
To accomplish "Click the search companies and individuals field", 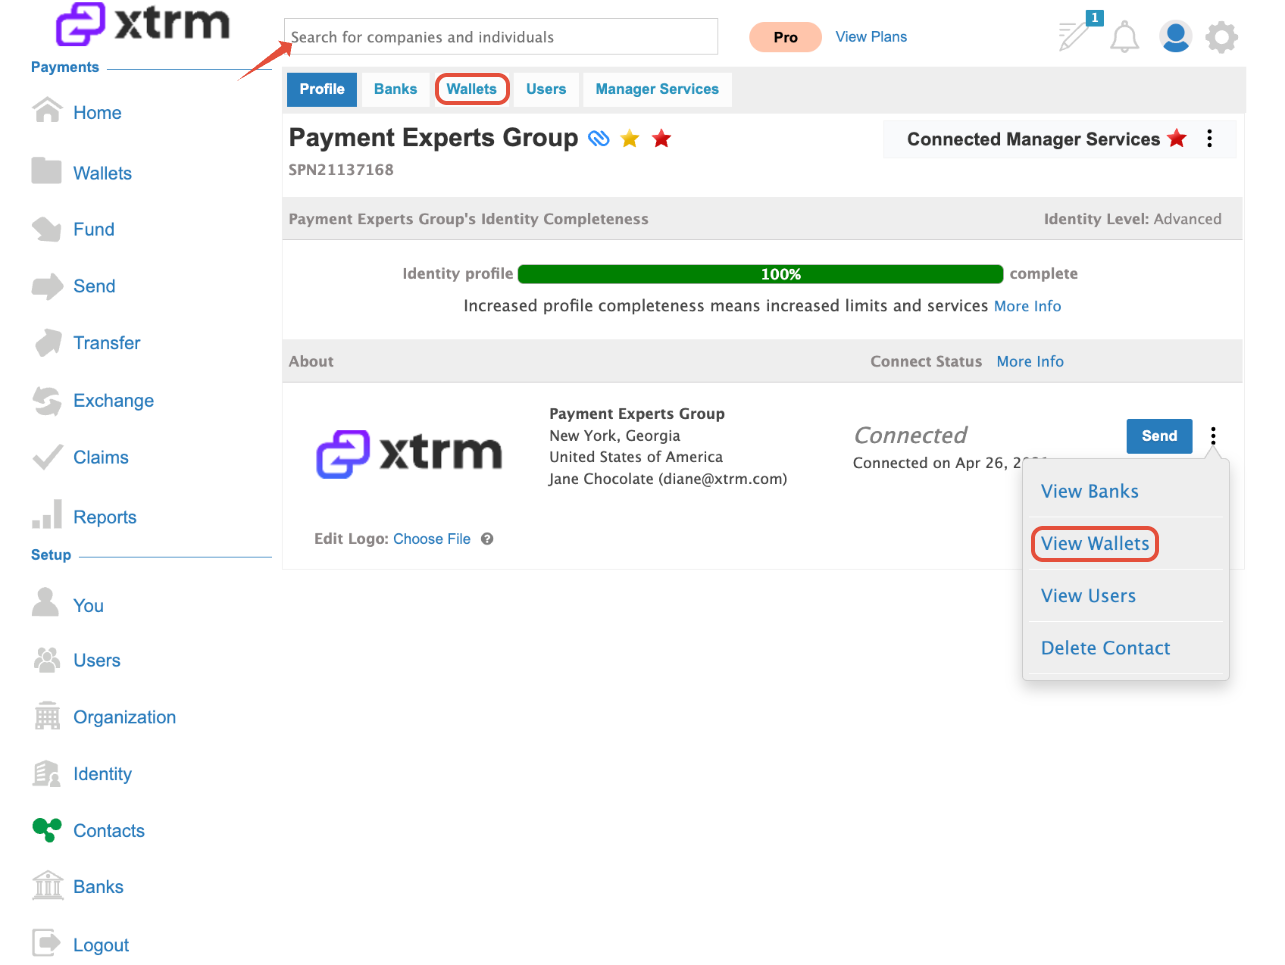I will [501, 37].
